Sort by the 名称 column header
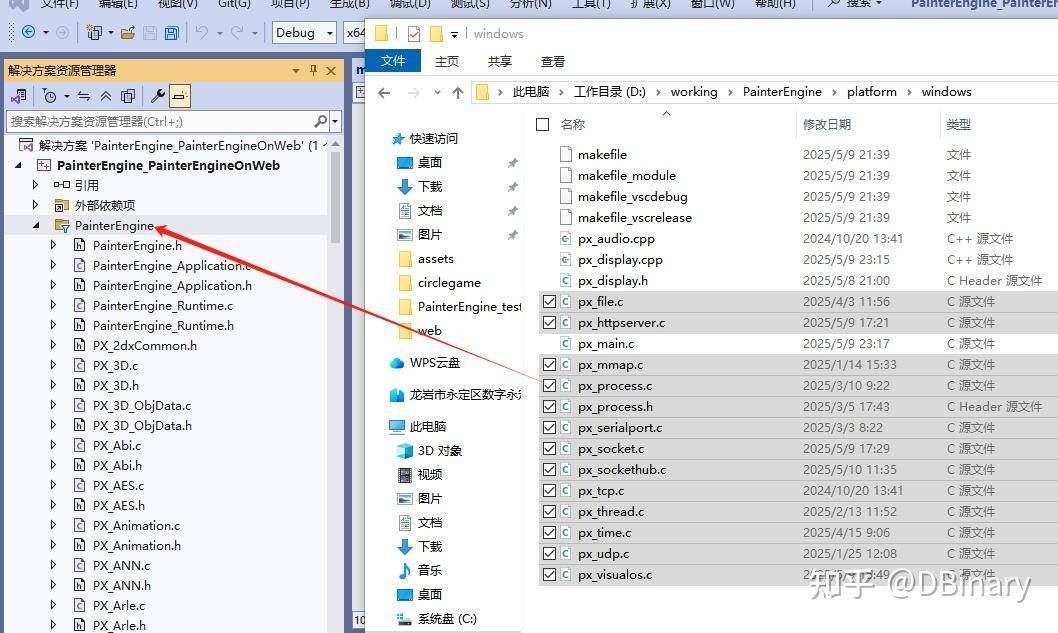This screenshot has width=1058, height=633. (x=573, y=124)
